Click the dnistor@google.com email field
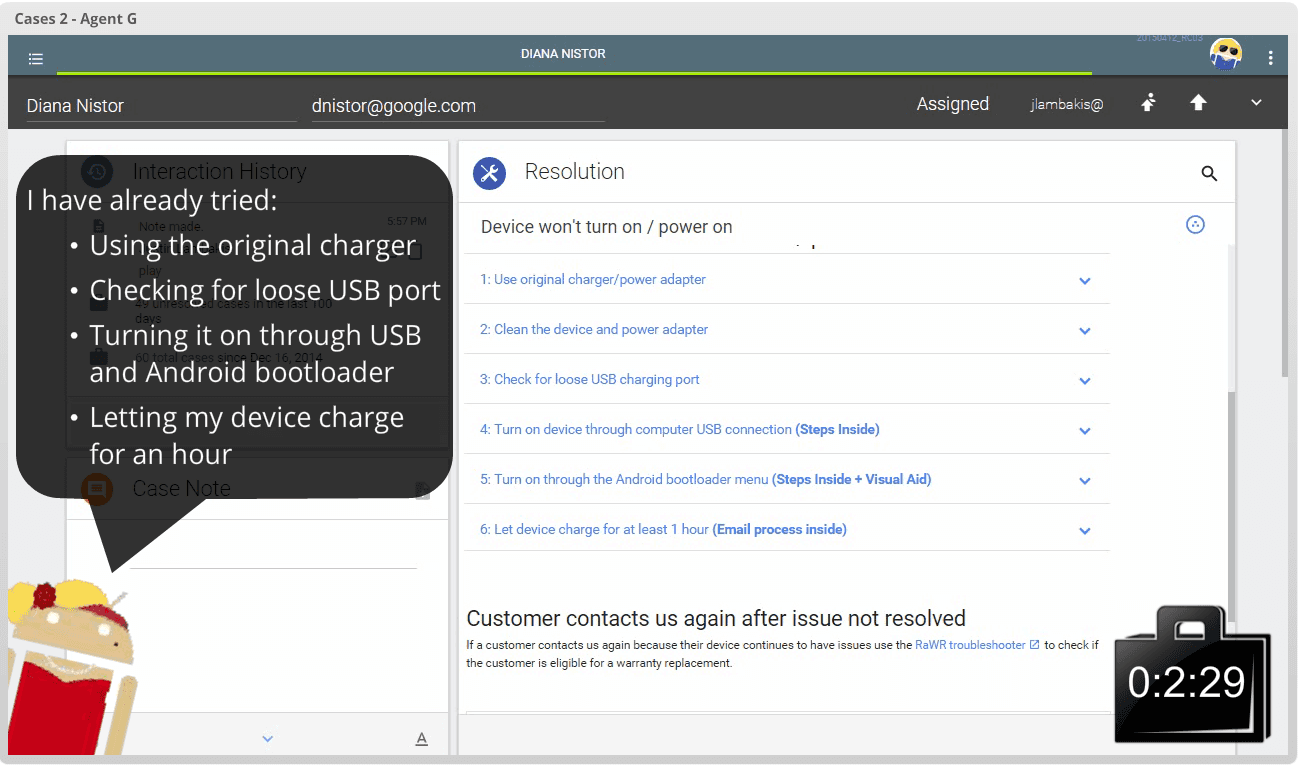Screen dimensions: 1298x767 pyautogui.click(x=458, y=106)
